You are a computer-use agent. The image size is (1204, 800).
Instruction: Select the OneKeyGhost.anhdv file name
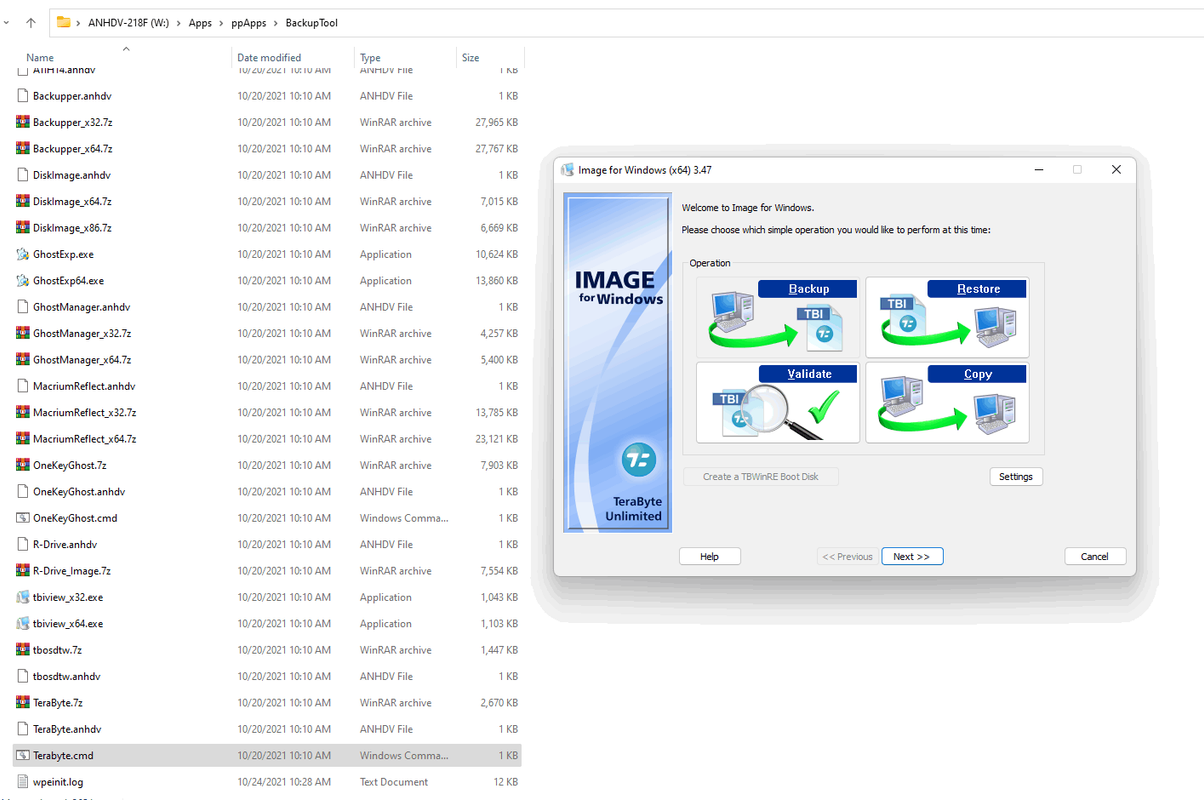[x=79, y=492]
